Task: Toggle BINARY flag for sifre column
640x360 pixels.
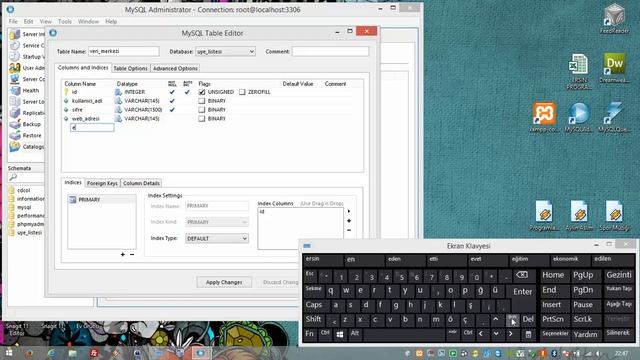Action: [x=202, y=110]
